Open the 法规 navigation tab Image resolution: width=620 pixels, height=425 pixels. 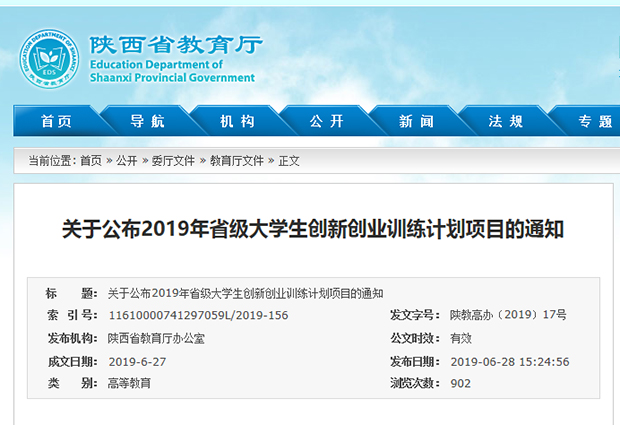click(x=506, y=121)
